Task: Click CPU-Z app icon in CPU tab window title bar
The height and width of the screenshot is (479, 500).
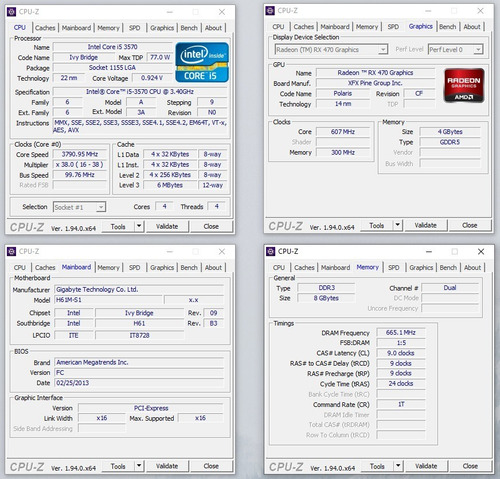Action: [x=11, y=12]
